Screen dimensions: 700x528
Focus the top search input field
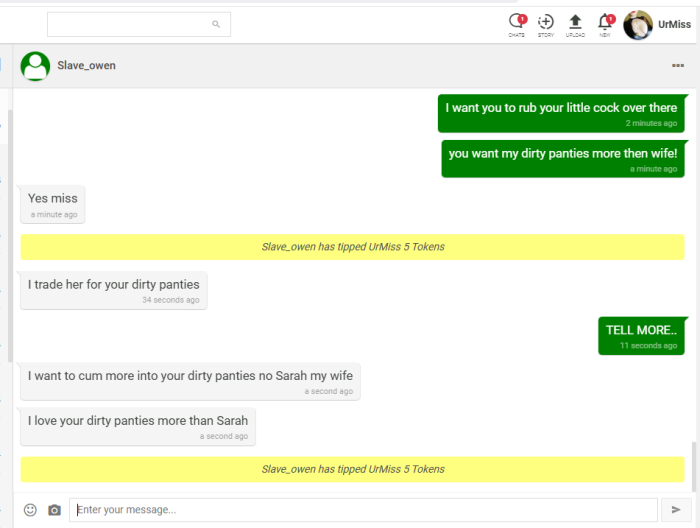coord(128,24)
